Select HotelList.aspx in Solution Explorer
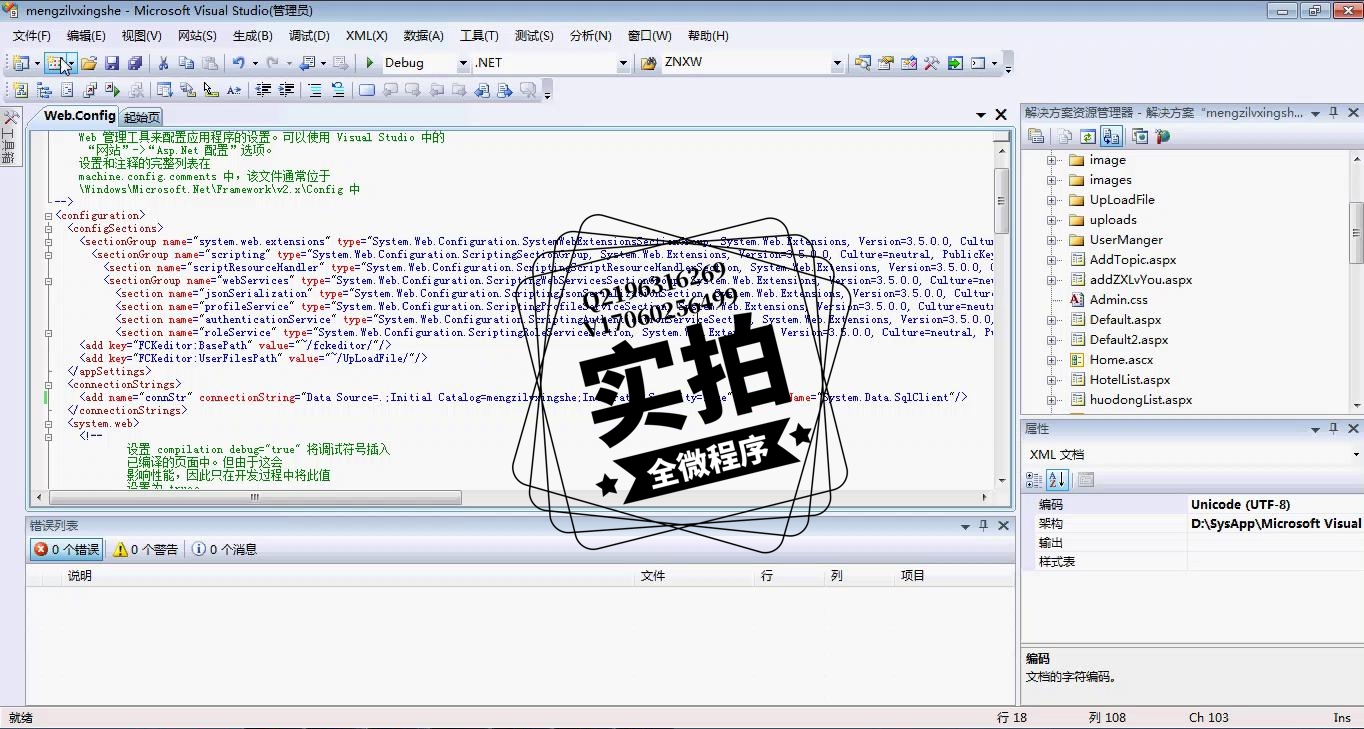Image resolution: width=1364 pixels, height=729 pixels. click(1129, 380)
